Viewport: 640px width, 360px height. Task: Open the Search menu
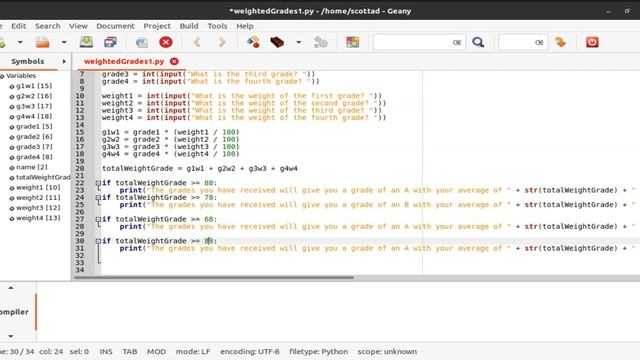point(47,26)
